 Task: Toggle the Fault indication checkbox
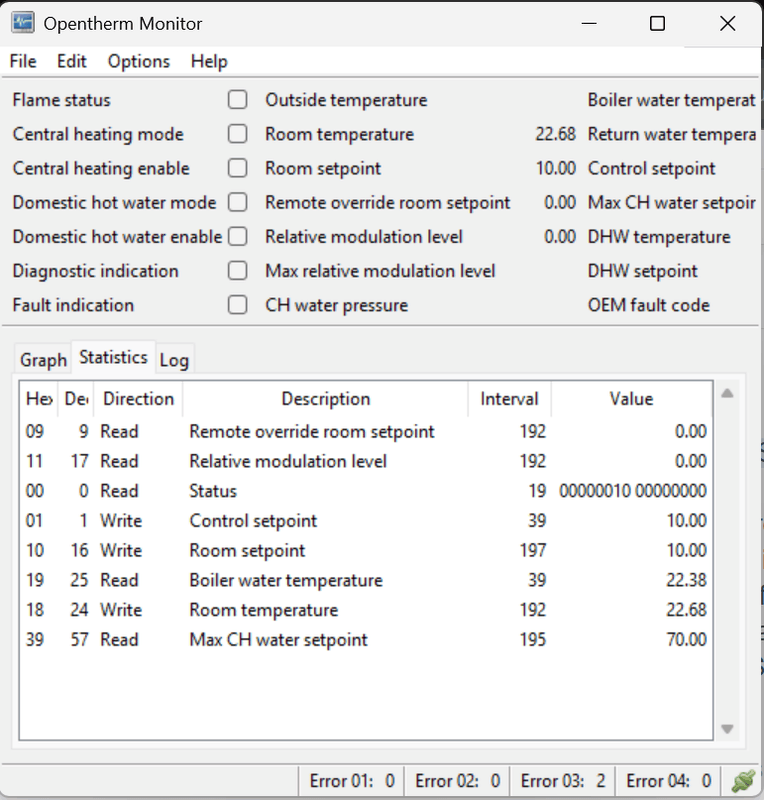237,305
